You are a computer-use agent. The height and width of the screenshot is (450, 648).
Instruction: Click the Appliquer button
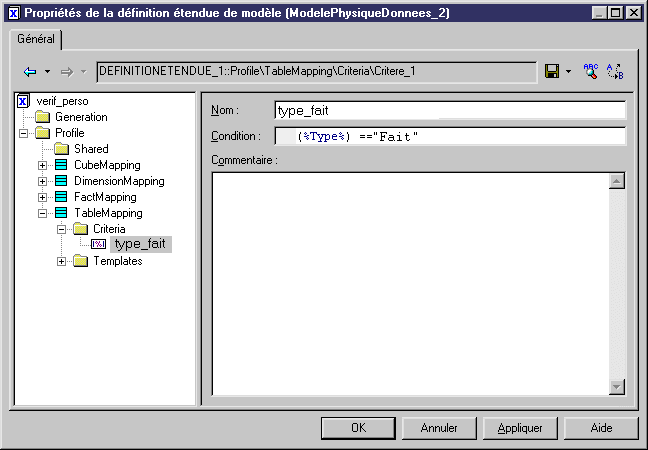pyautogui.click(x=520, y=428)
